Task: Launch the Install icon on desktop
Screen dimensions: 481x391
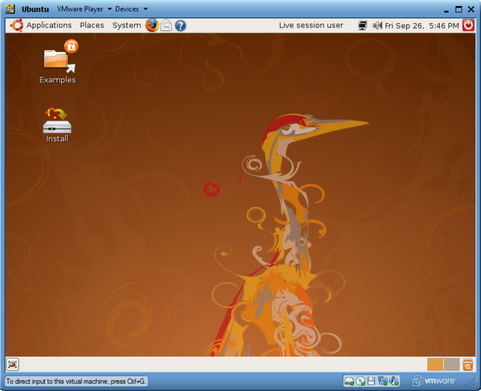Action: (57, 125)
